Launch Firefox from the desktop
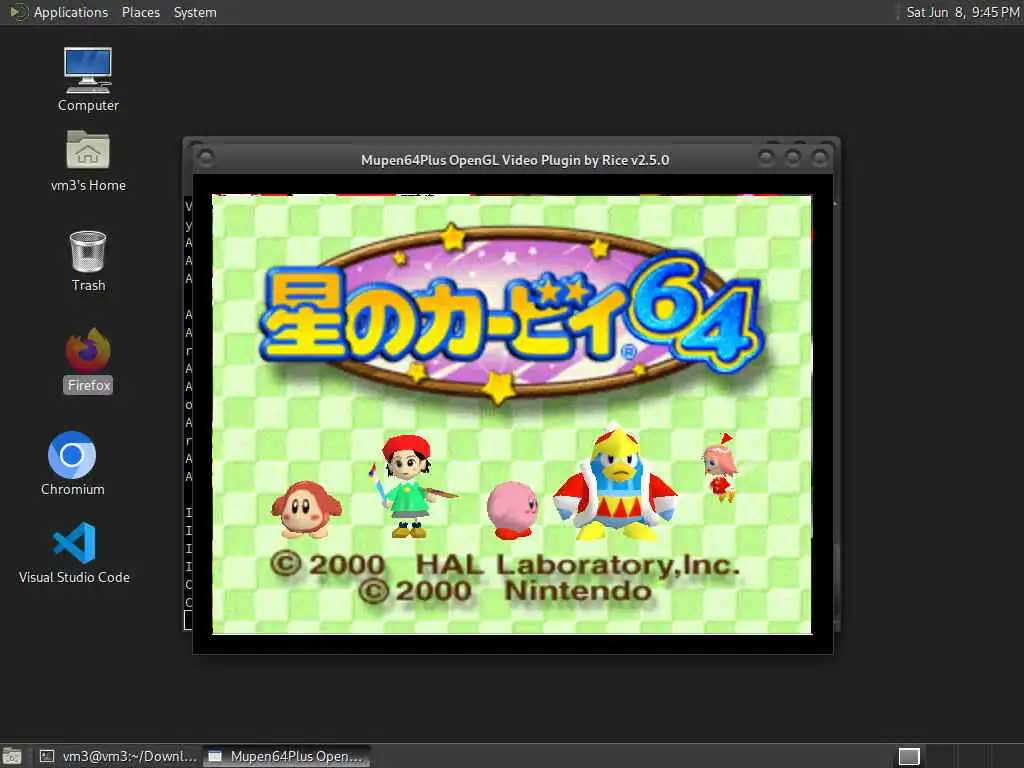1024x768 pixels. pos(88,360)
